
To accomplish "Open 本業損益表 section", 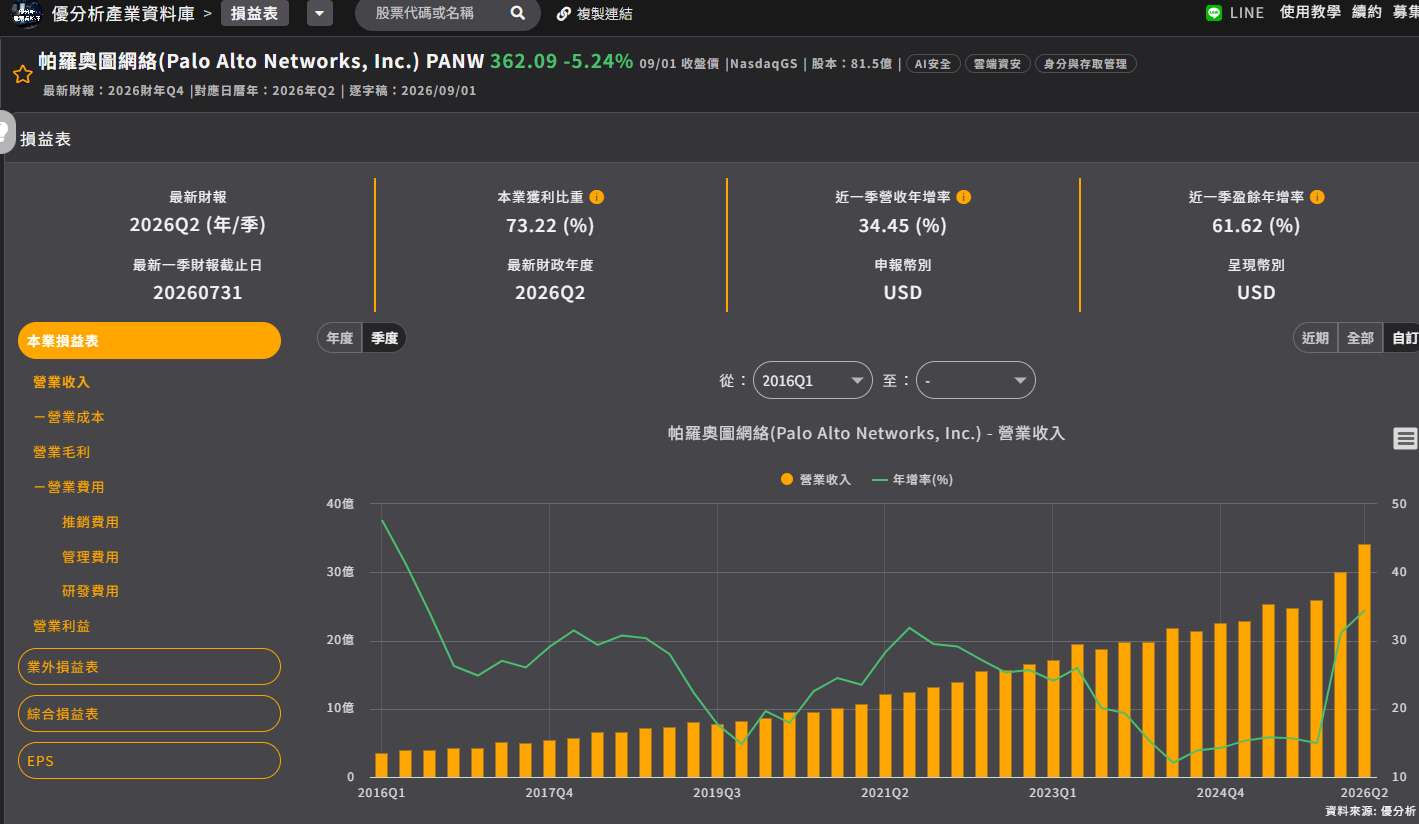I will tap(149, 340).
